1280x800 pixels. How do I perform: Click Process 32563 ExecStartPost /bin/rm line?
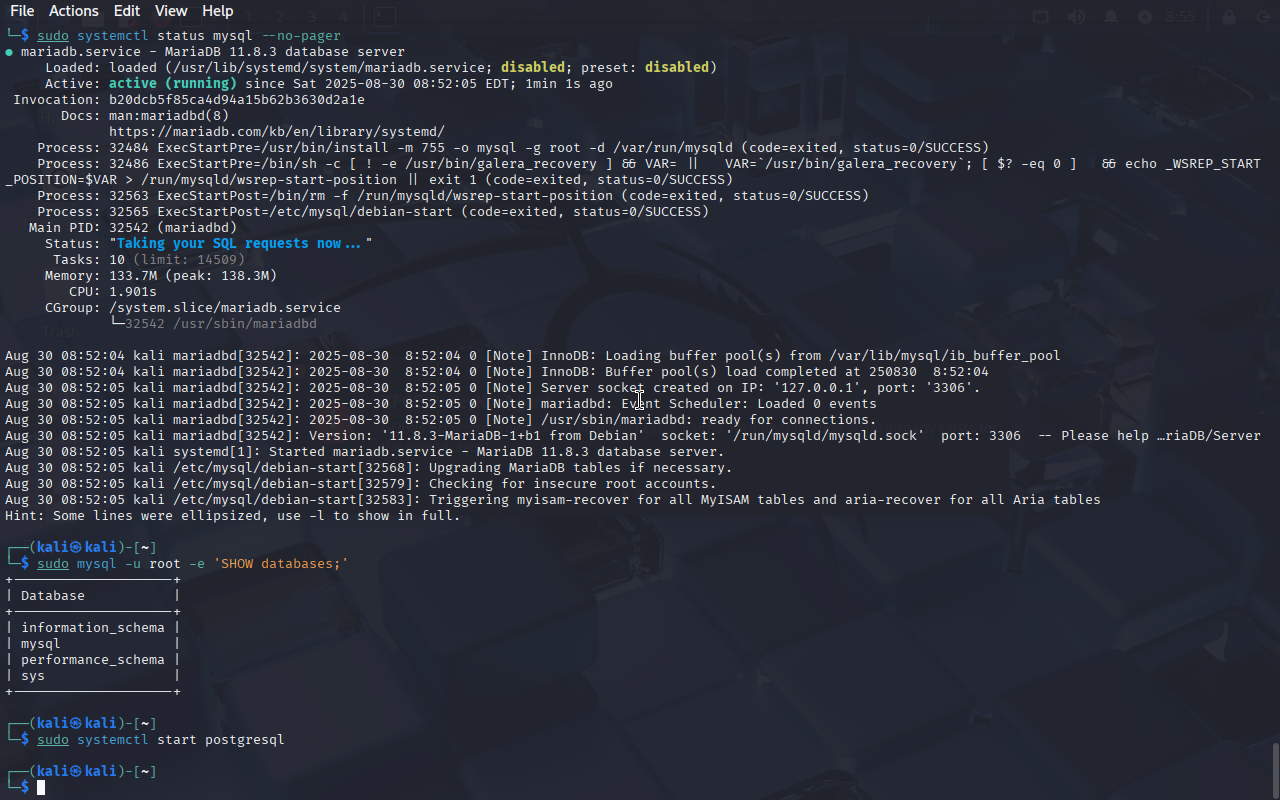pos(453,196)
